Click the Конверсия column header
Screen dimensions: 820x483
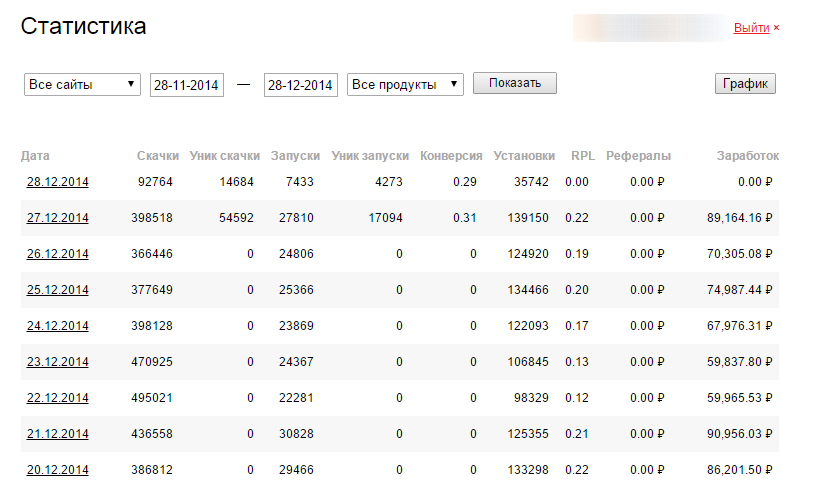[451, 156]
